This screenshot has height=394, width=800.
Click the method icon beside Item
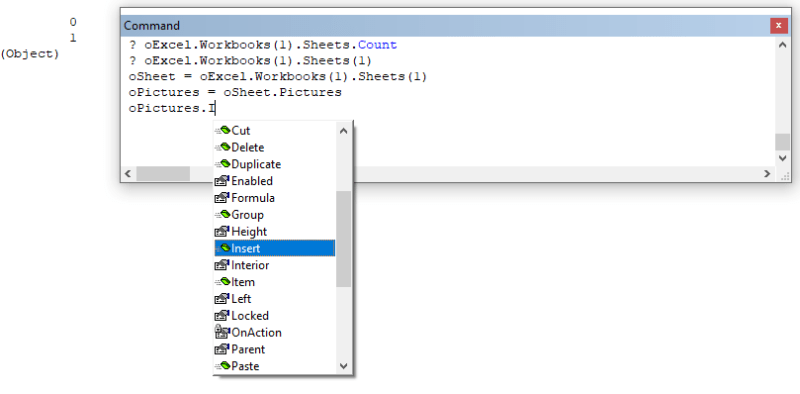222,282
